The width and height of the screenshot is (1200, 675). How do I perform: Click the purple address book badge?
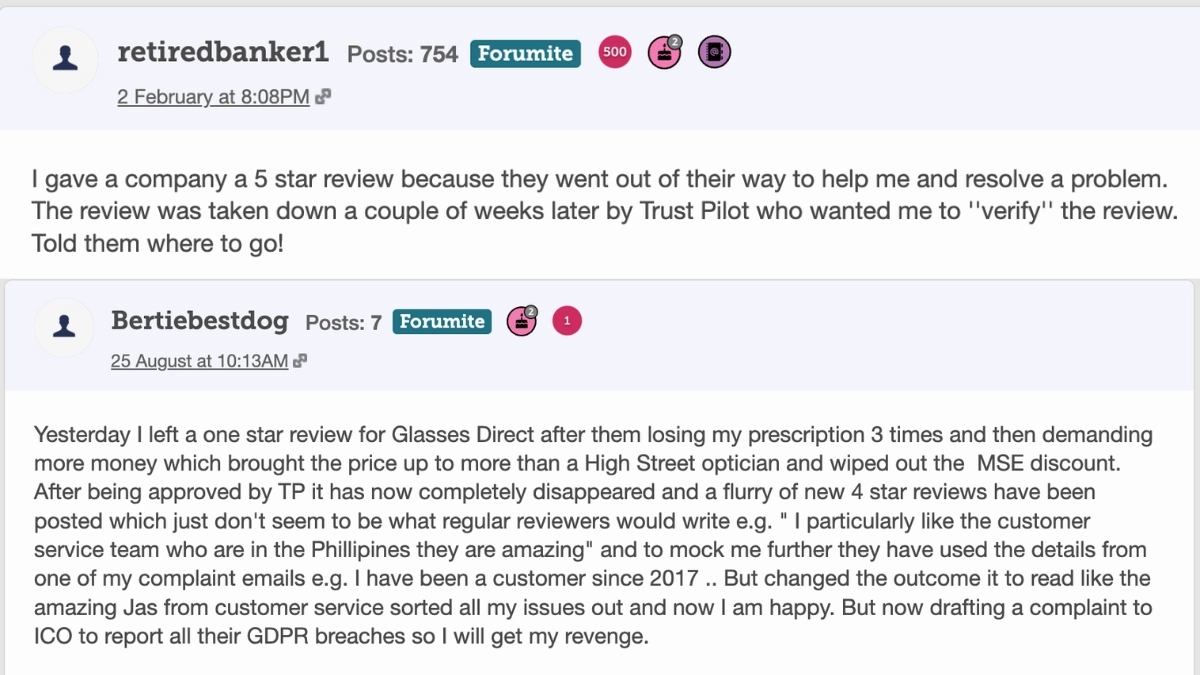[x=714, y=53]
